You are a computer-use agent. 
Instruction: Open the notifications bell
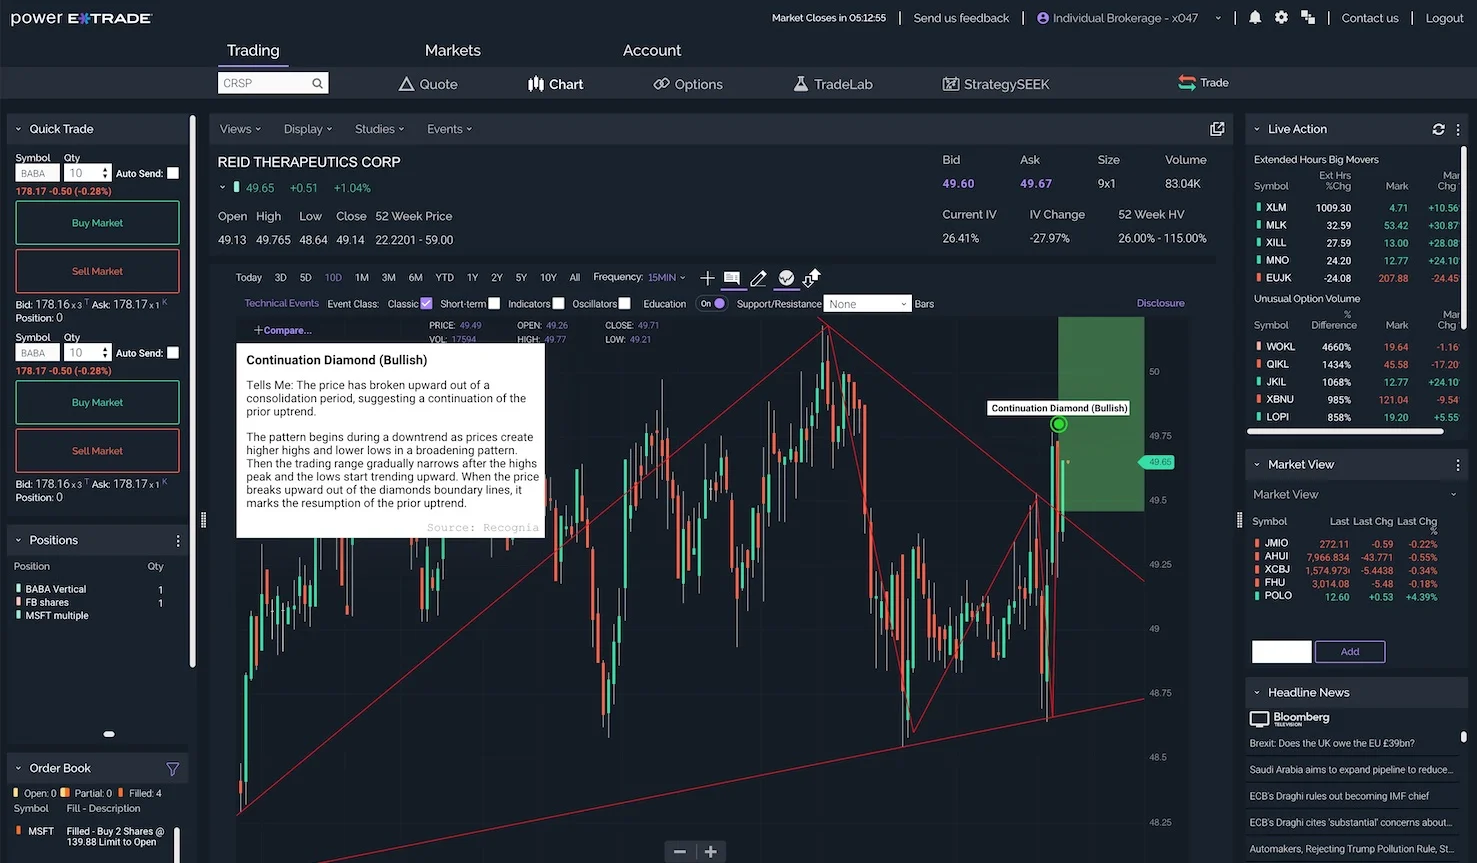coord(1255,18)
